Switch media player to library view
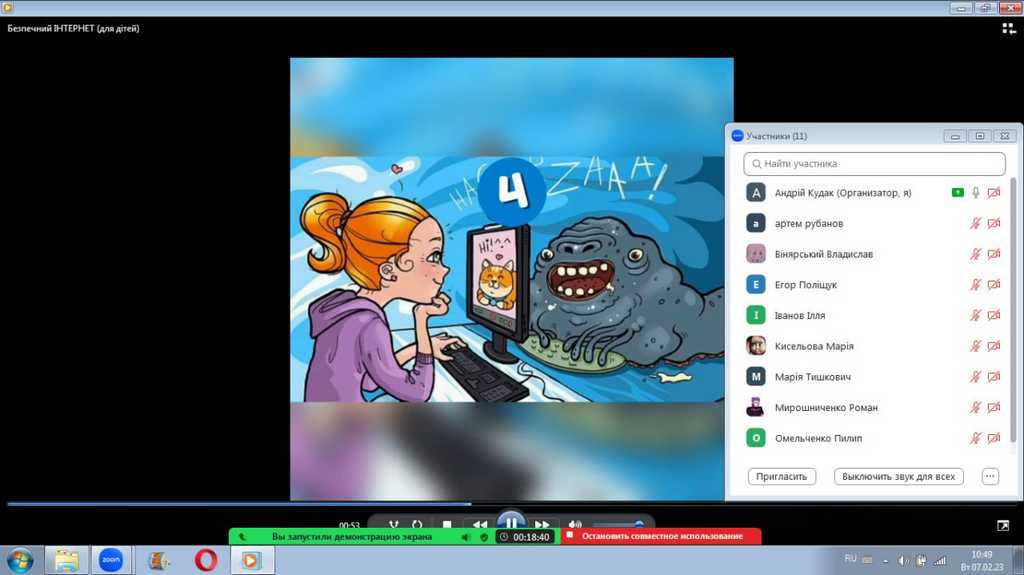Viewport: 1024px width, 575px height. 1009,28
